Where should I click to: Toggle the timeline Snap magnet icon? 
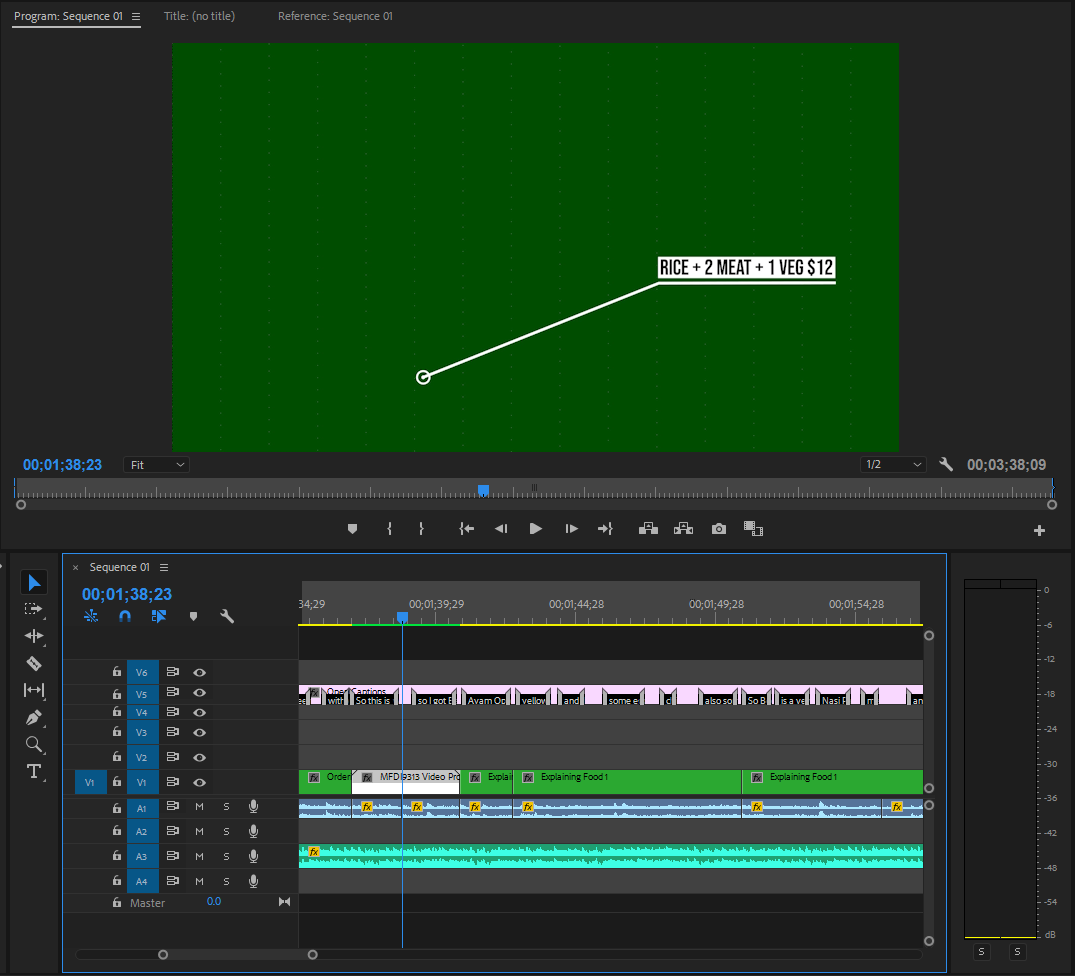point(125,616)
